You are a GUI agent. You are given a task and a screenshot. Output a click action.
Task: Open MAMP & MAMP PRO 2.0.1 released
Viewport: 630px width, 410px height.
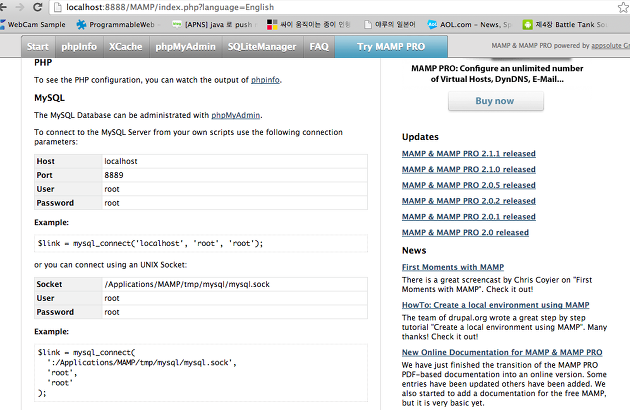(x=468, y=217)
